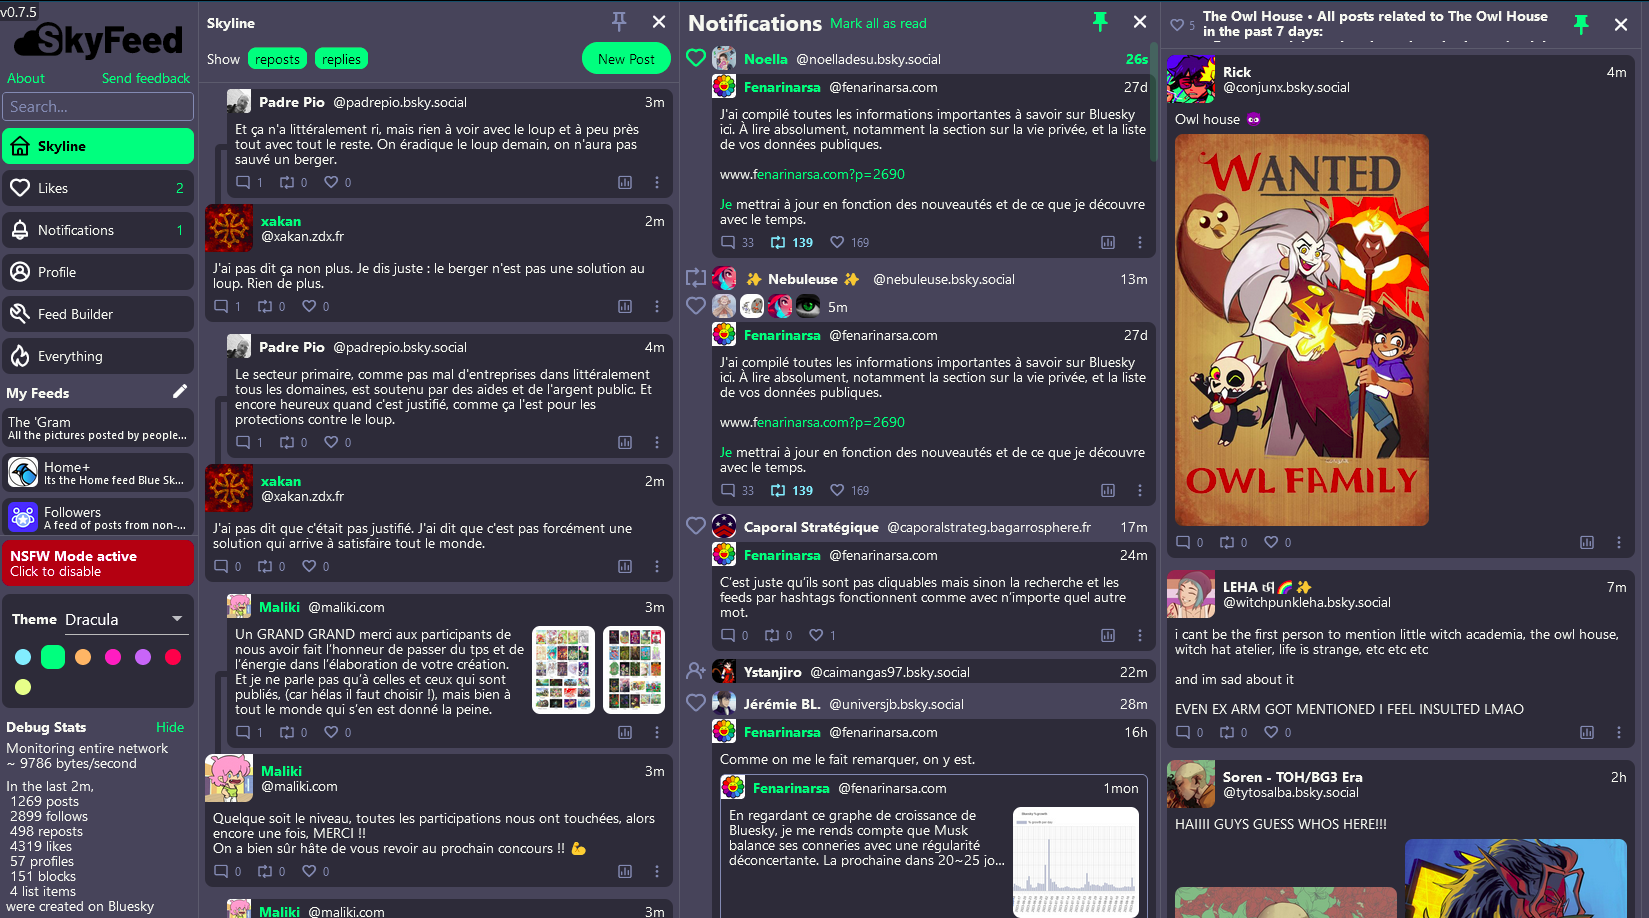Open xakan's avatar on the 'Rien de plus' post

pyautogui.click(x=229, y=228)
